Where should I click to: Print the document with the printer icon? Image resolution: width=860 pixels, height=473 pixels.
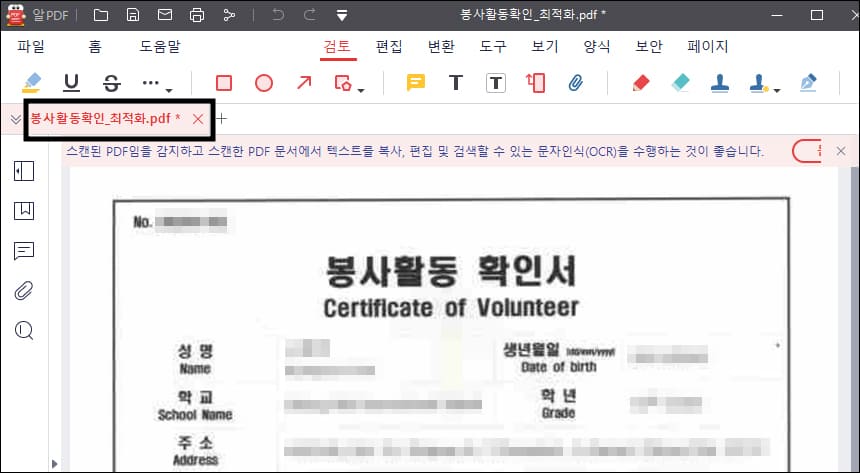point(197,15)
